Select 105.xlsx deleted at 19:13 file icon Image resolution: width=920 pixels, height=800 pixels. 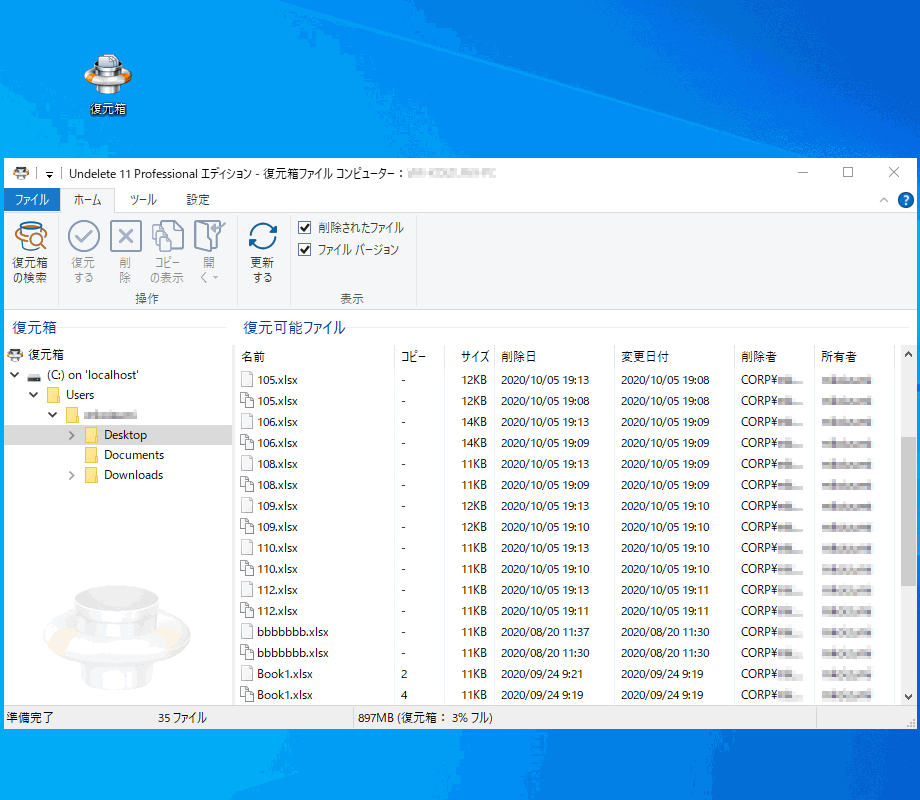click(x=247, y=379)
